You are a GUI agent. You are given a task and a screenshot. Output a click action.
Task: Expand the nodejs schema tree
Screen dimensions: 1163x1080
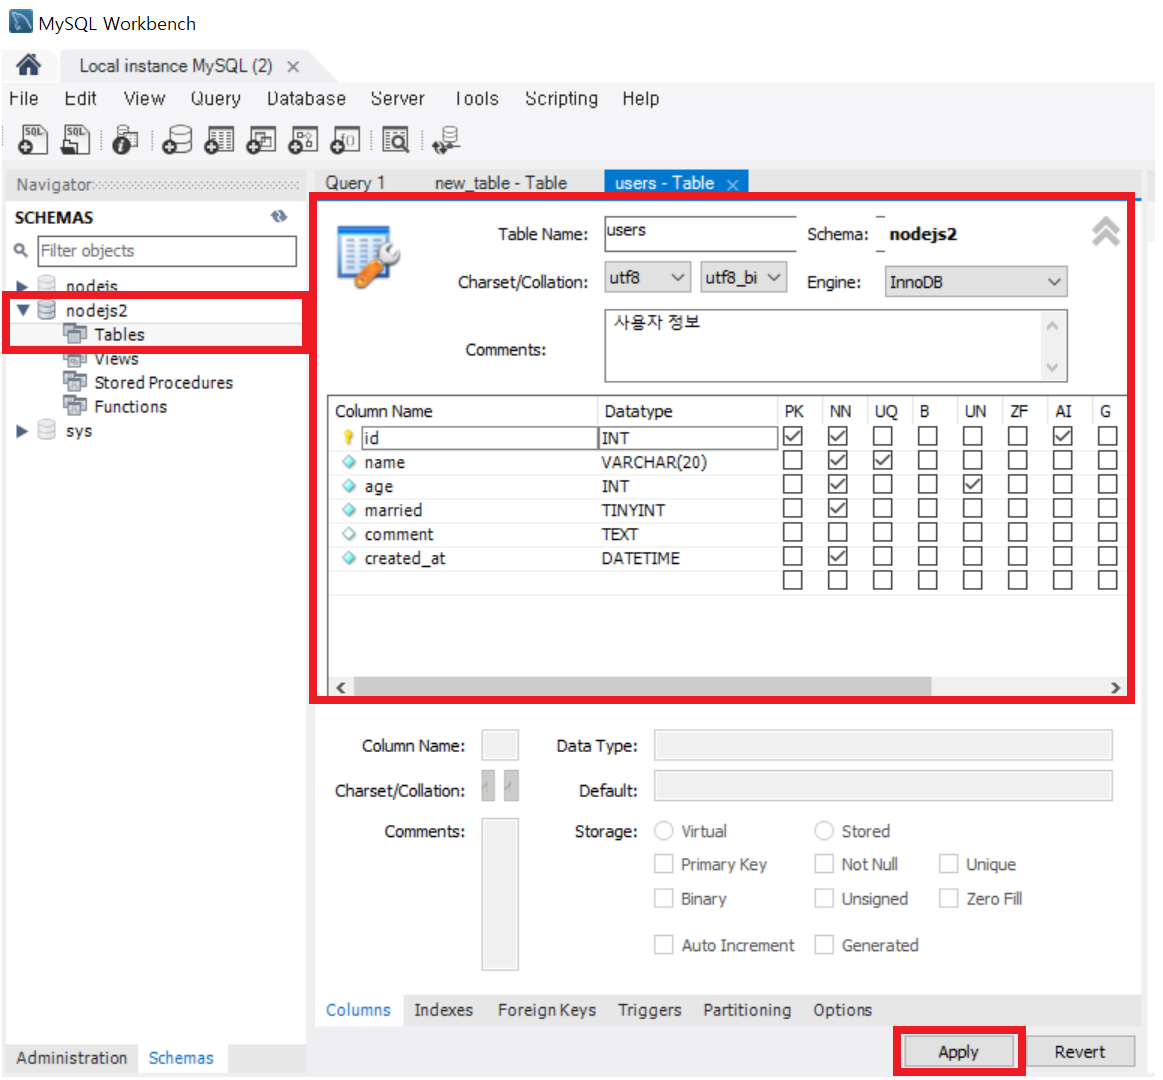(x=22, y=286)
